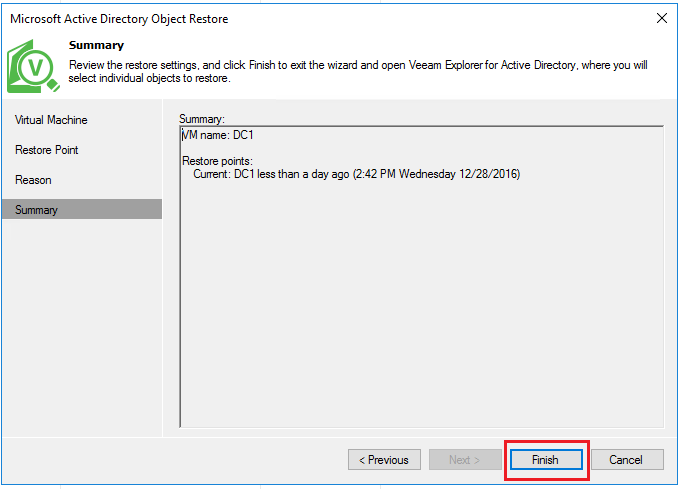Click the Cancel button

pyautogui.click(x=627, y=460)
